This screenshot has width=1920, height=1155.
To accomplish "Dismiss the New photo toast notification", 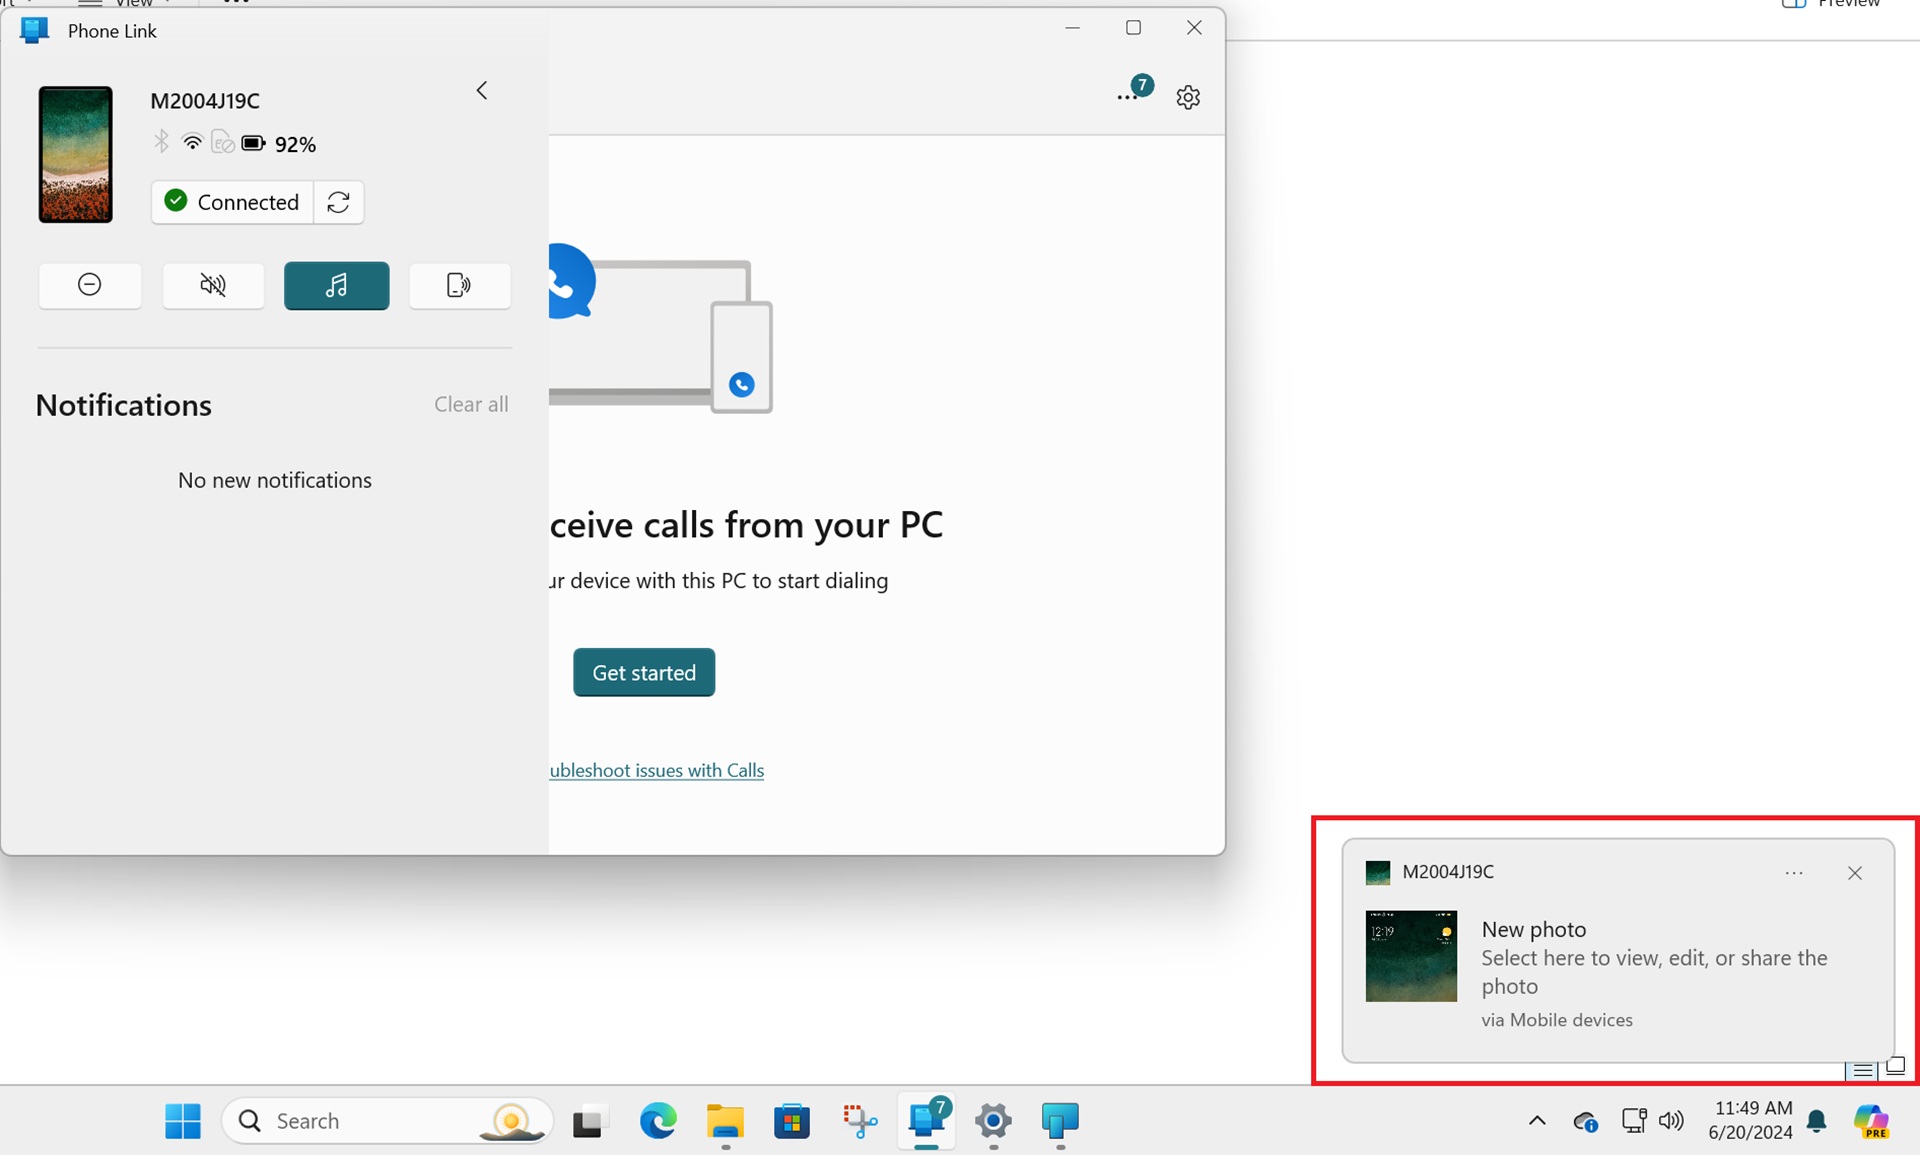I will coord(1855,873).
